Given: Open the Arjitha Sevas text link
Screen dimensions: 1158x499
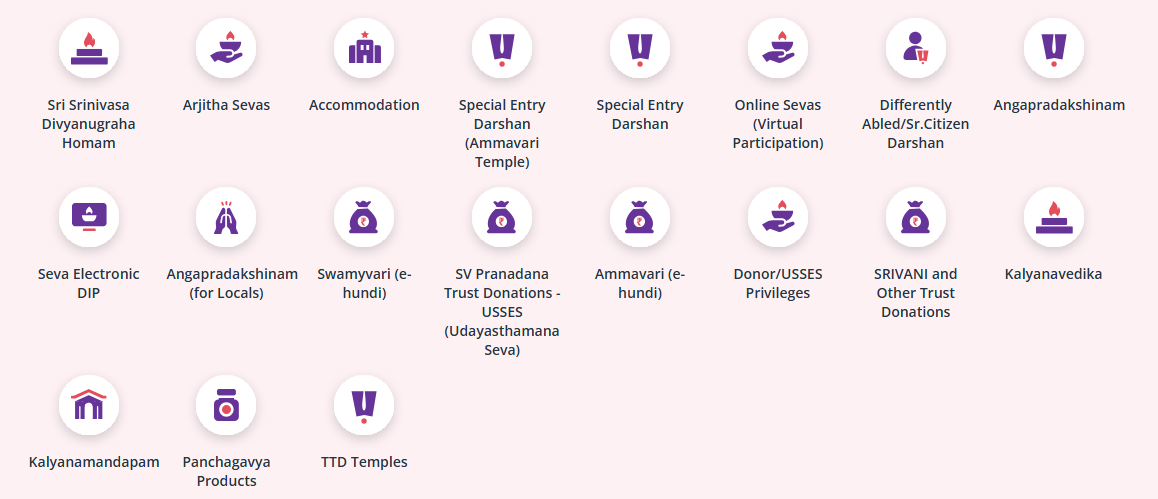Looking at the screenshot, I should pos(226,105).
